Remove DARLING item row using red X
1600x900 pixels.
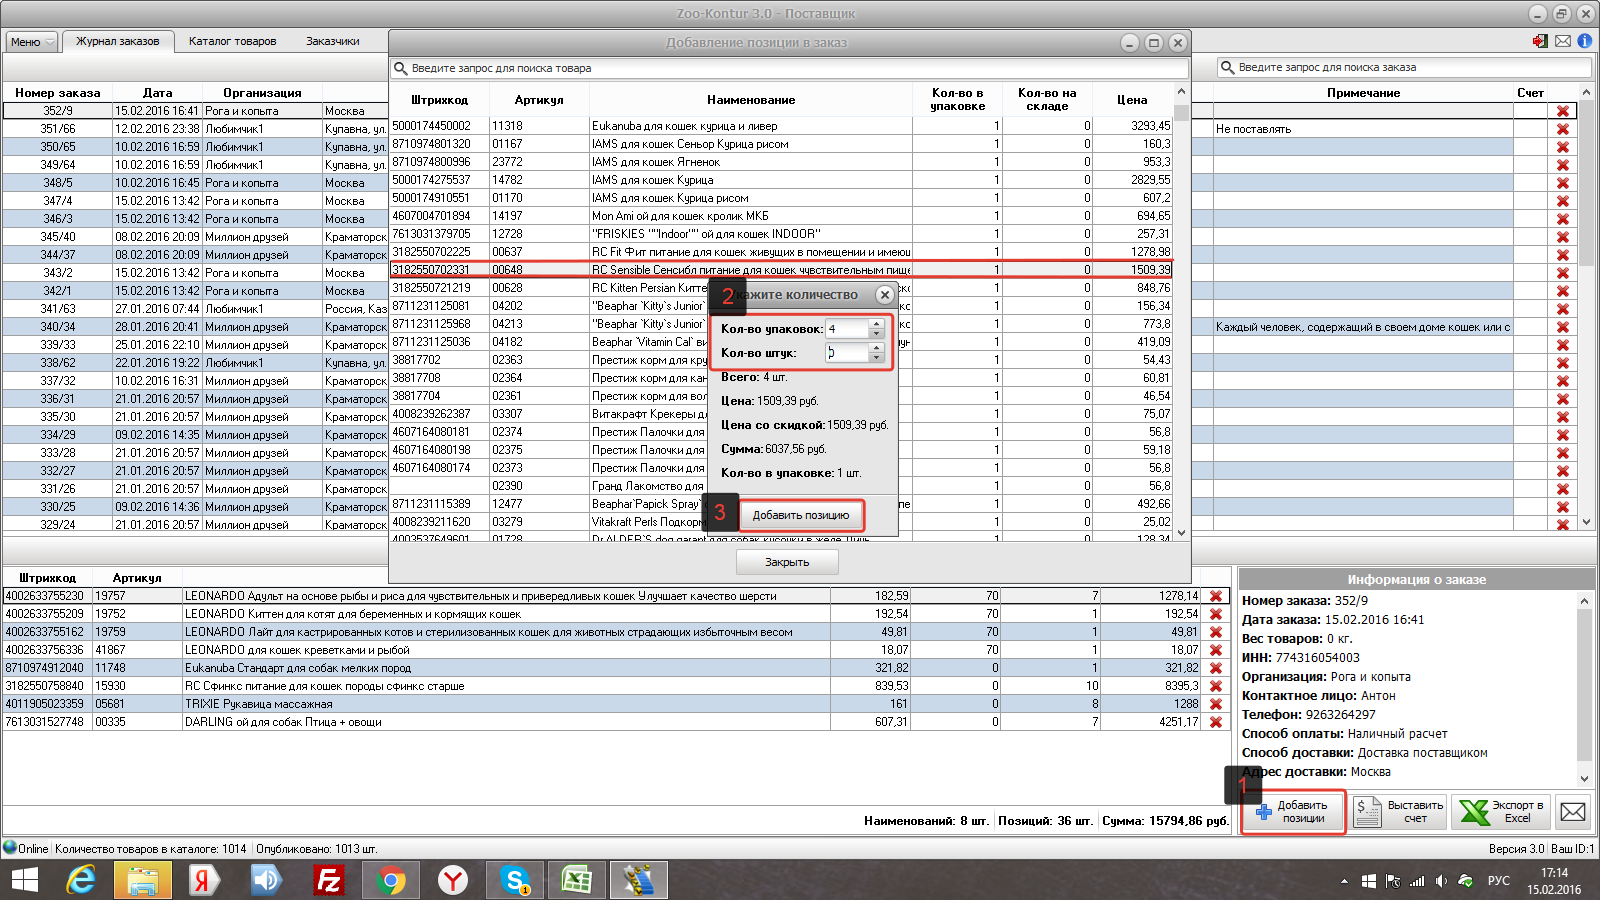[1216, 722]
